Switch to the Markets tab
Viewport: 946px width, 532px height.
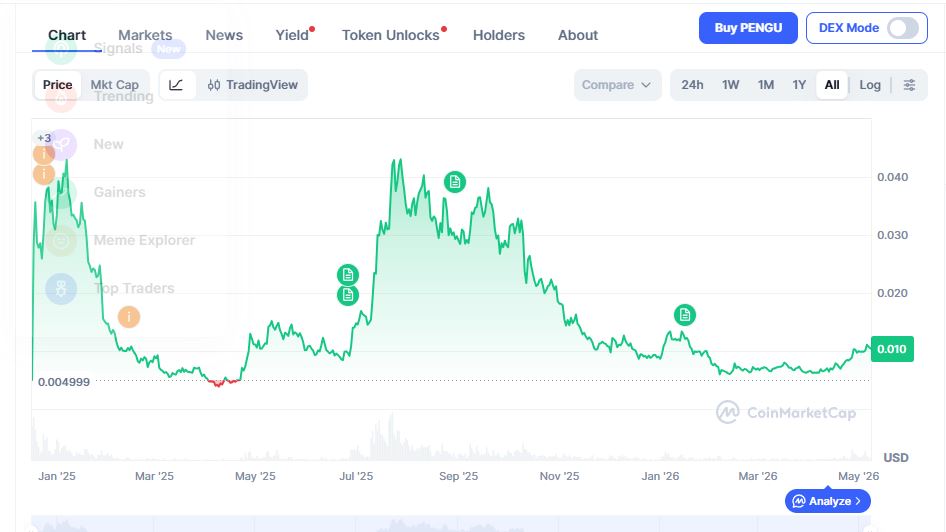tap(145, 35)
